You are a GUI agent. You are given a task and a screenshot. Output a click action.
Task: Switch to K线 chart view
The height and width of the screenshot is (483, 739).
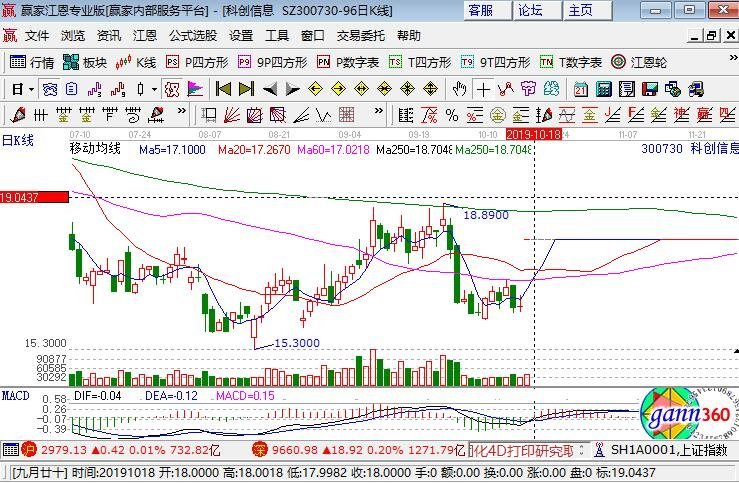136,62
